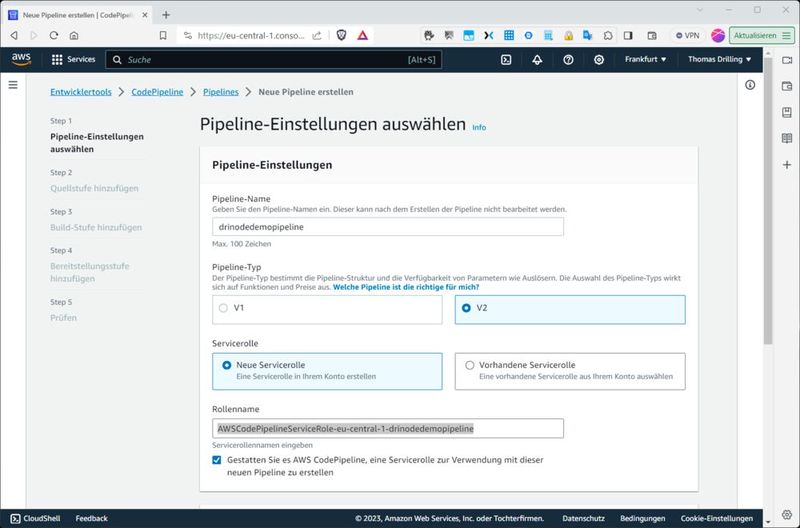
Task: Click the Pipeline-Name input field
Action: click(x=388, y=227)
